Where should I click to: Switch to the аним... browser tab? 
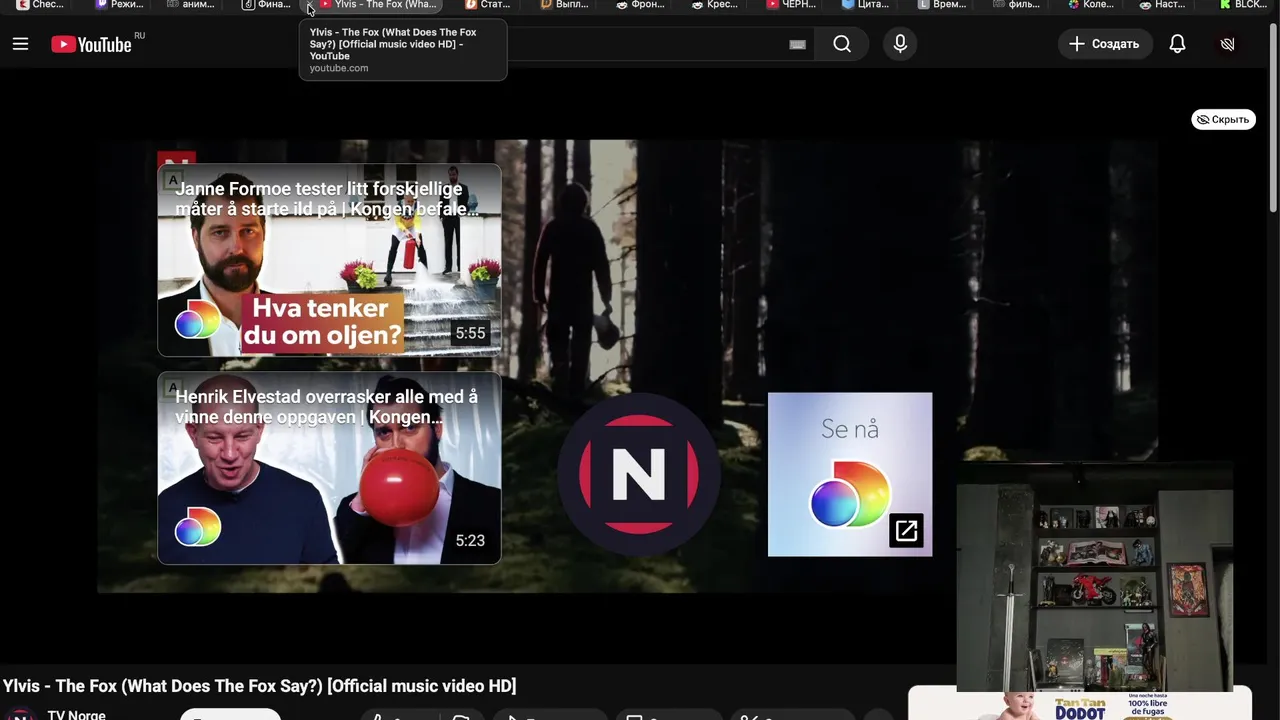click(x=192, y=5)
